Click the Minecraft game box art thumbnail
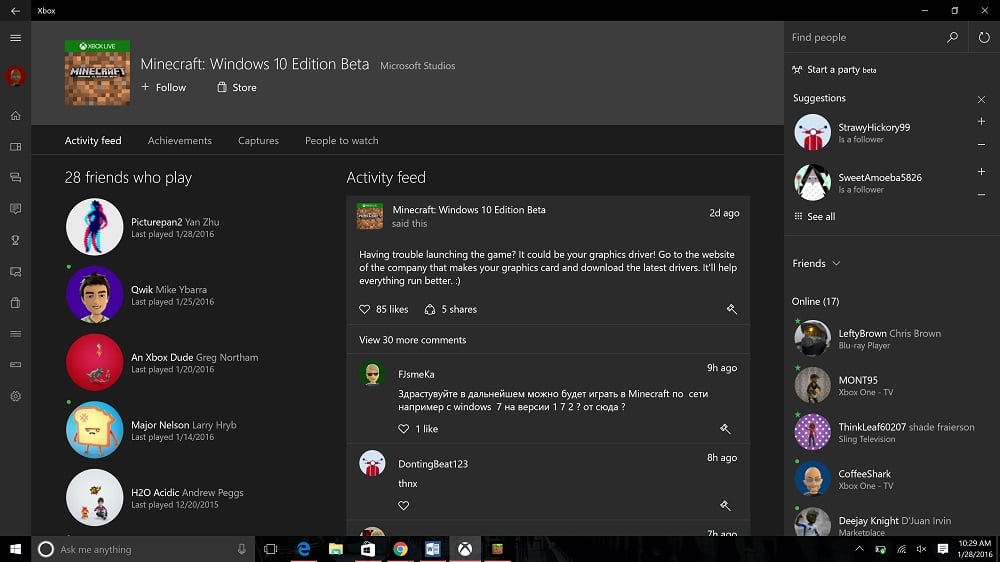1000x562 pixels. point(98,73)
